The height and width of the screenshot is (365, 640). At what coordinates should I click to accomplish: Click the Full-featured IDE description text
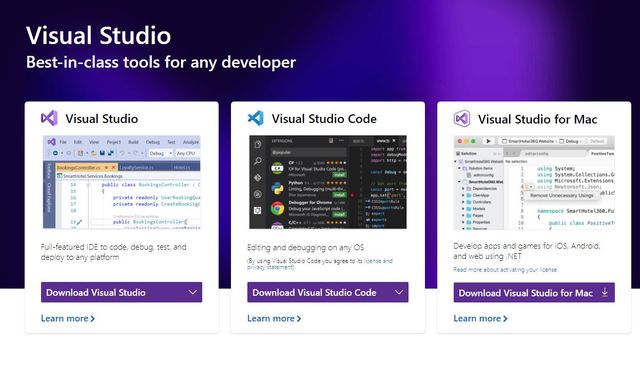[x=113, y=252]
